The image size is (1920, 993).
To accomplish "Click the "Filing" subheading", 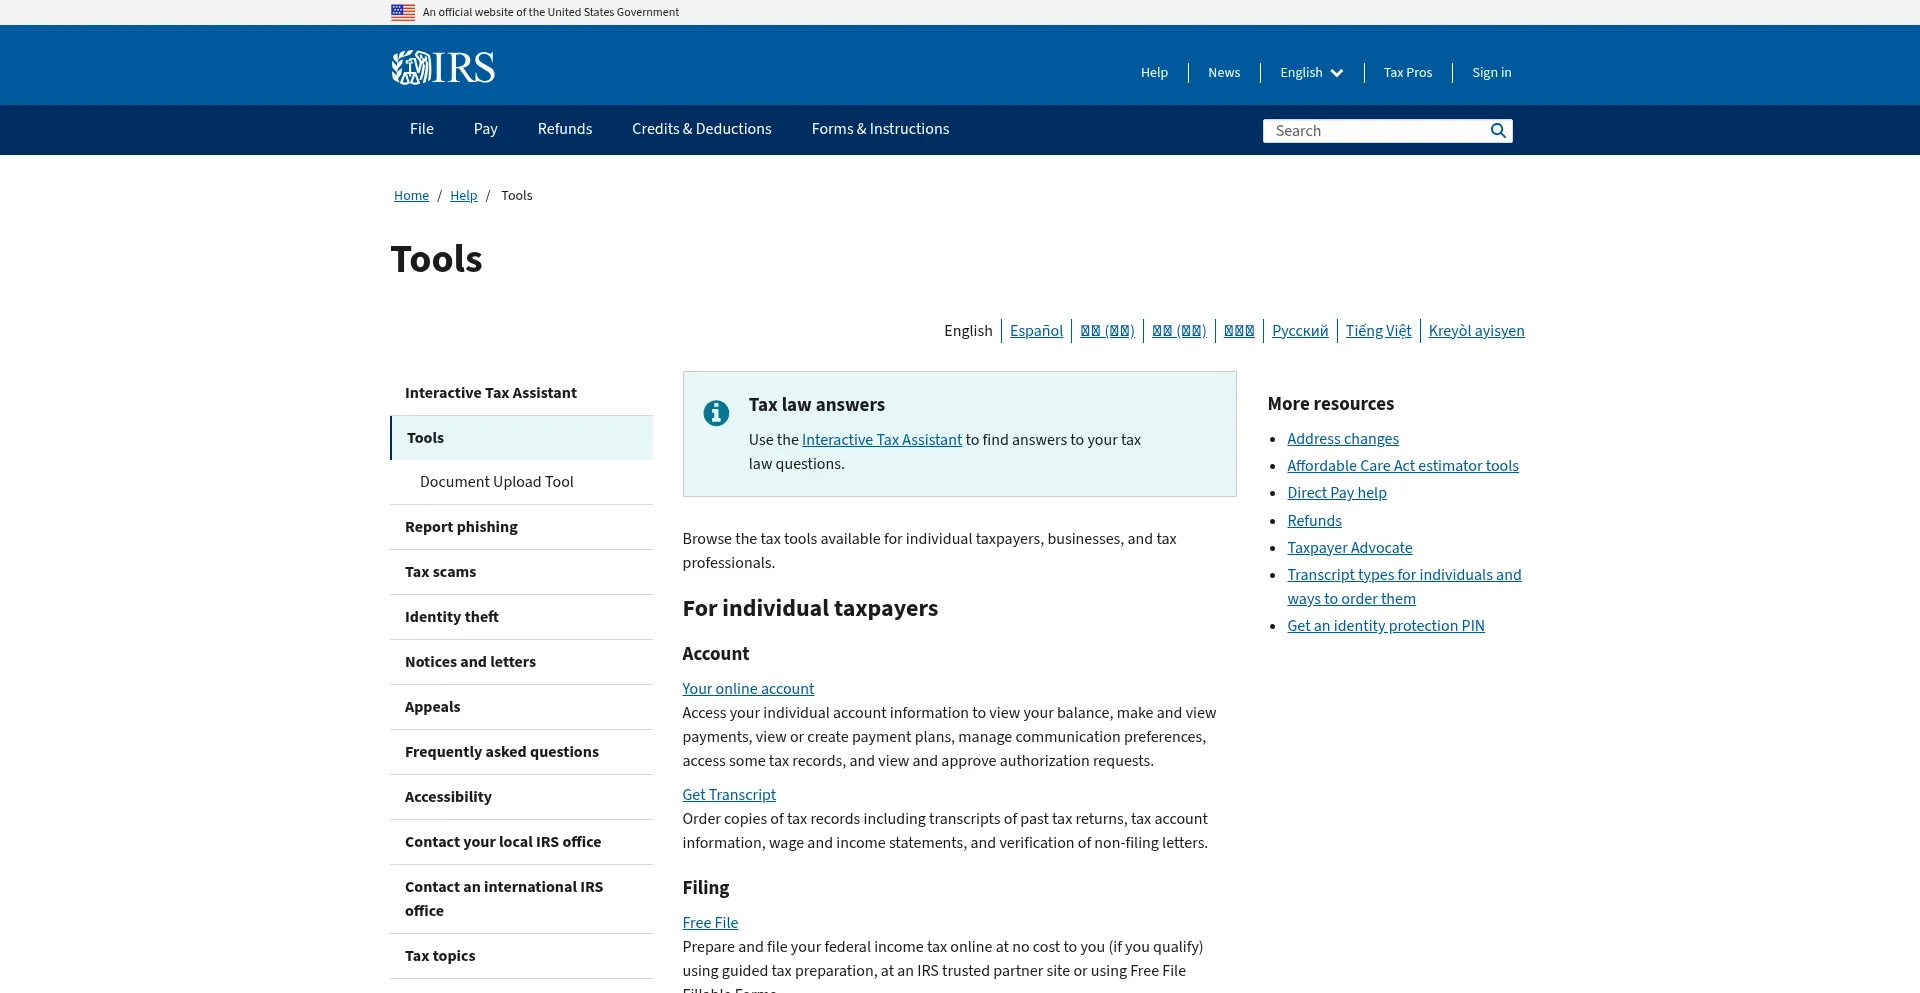I will tap(706, 888).
